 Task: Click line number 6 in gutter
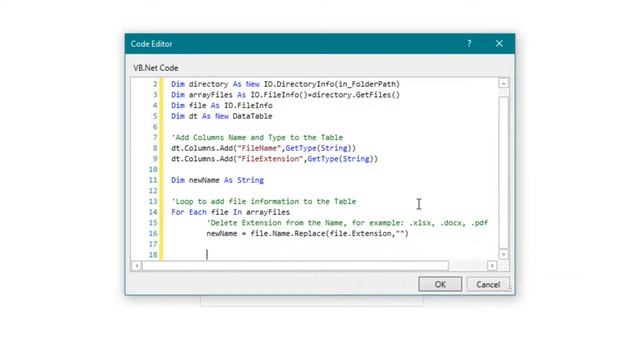(x=155, y=127)
